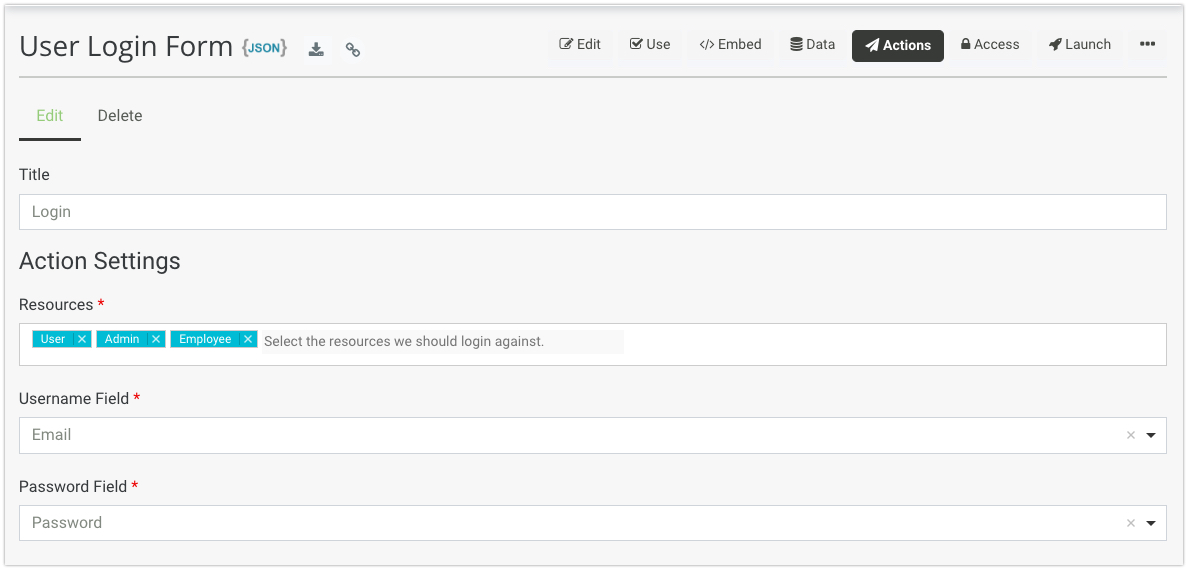Remove the Employee resource tag
Viewport: 1188px width, 570px height.
pyautogui.click(x=248, y=339)
